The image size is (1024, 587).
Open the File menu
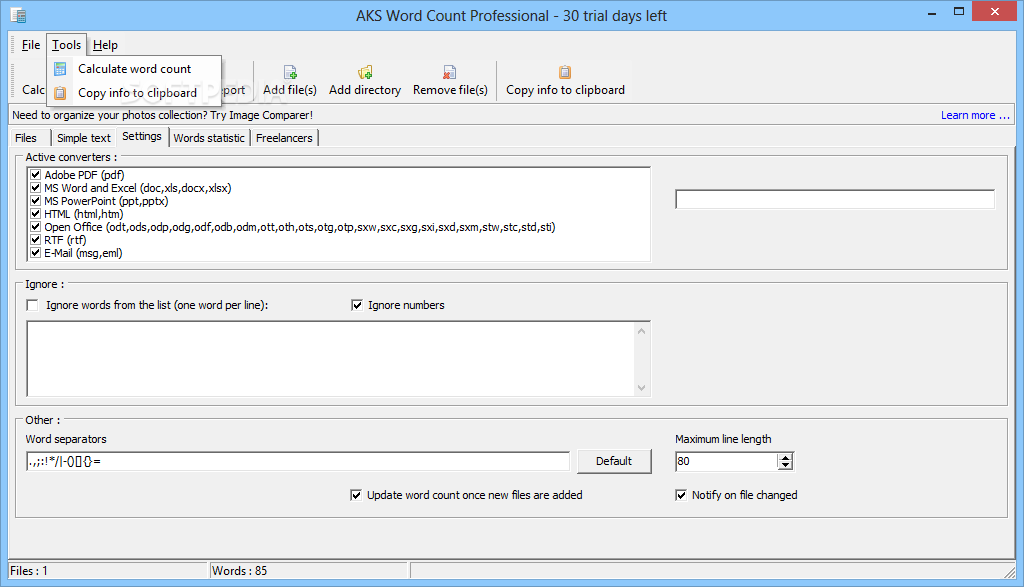(x=31, y=45)
